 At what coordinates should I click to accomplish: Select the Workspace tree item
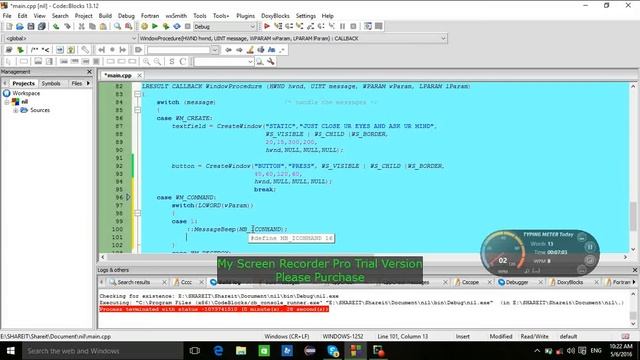tap(26, 93)
